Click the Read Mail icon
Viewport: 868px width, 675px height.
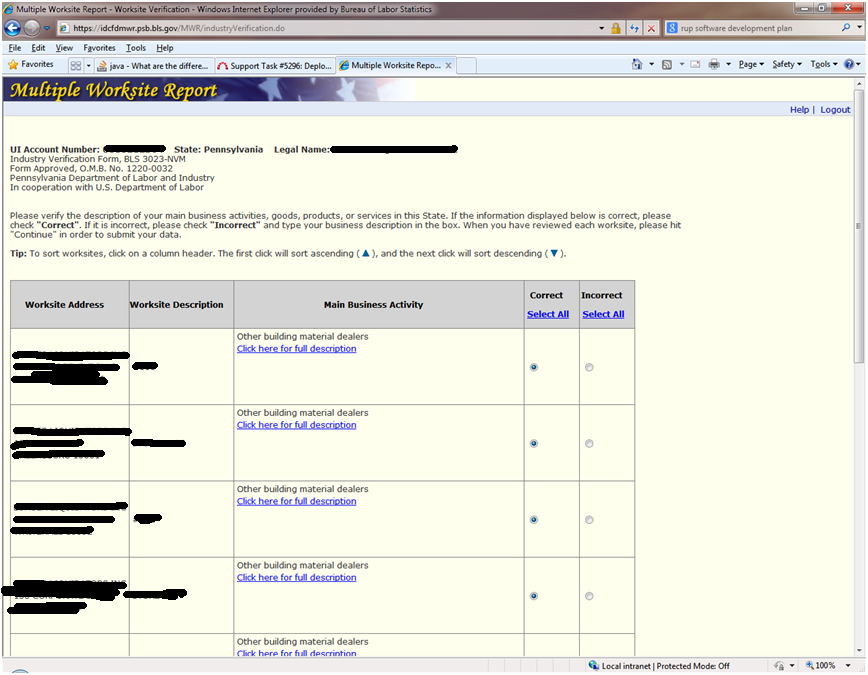[x=695, y=65]
